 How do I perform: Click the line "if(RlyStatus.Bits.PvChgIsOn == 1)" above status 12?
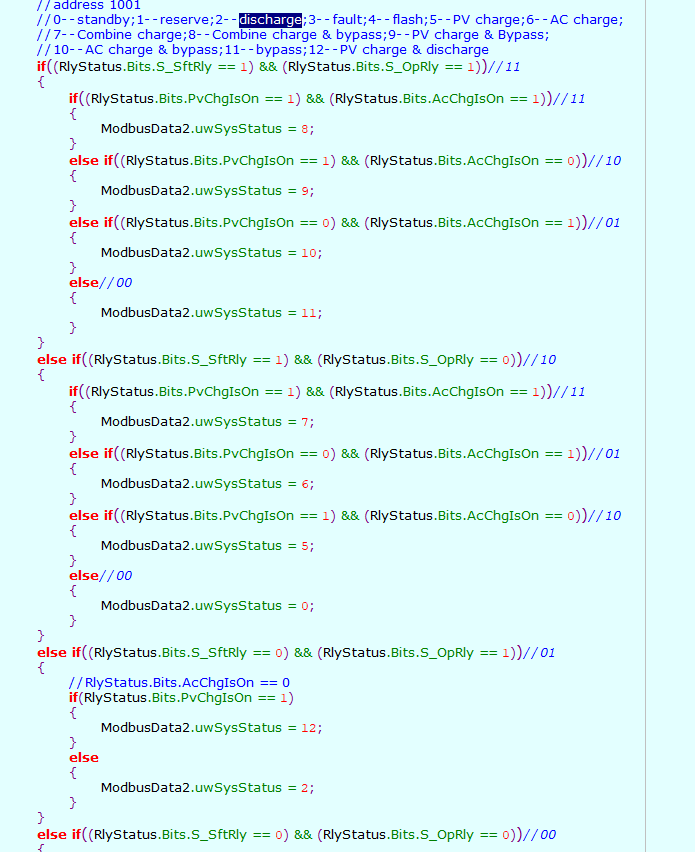coord(181,698)
